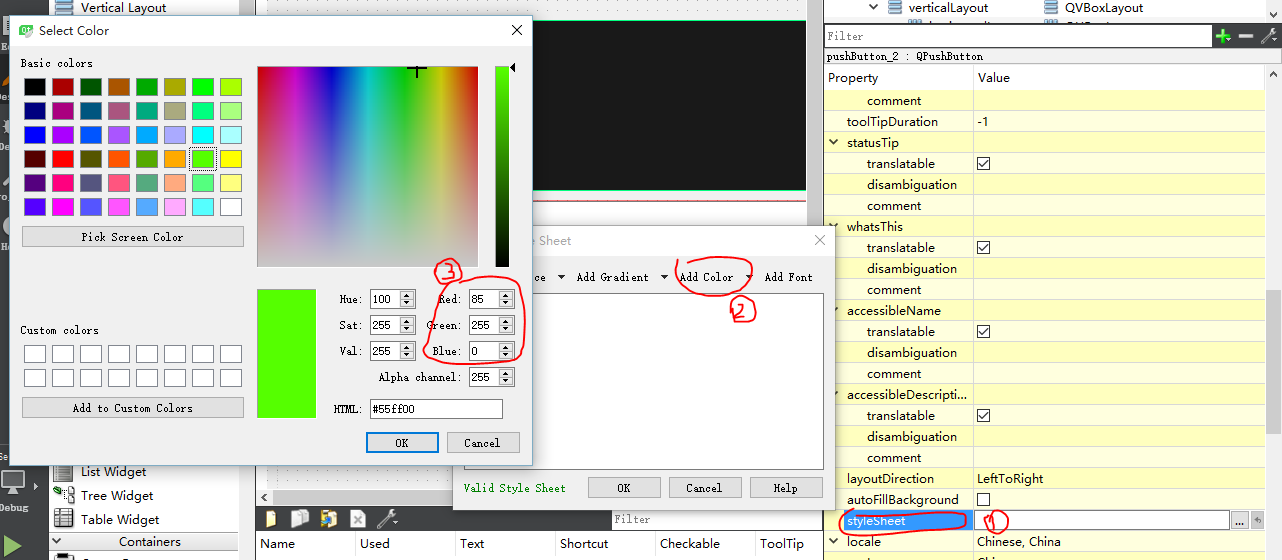Increase the Hue value spin arrow
Viewport: 1282px width, 560px height.
click(406, 295)
